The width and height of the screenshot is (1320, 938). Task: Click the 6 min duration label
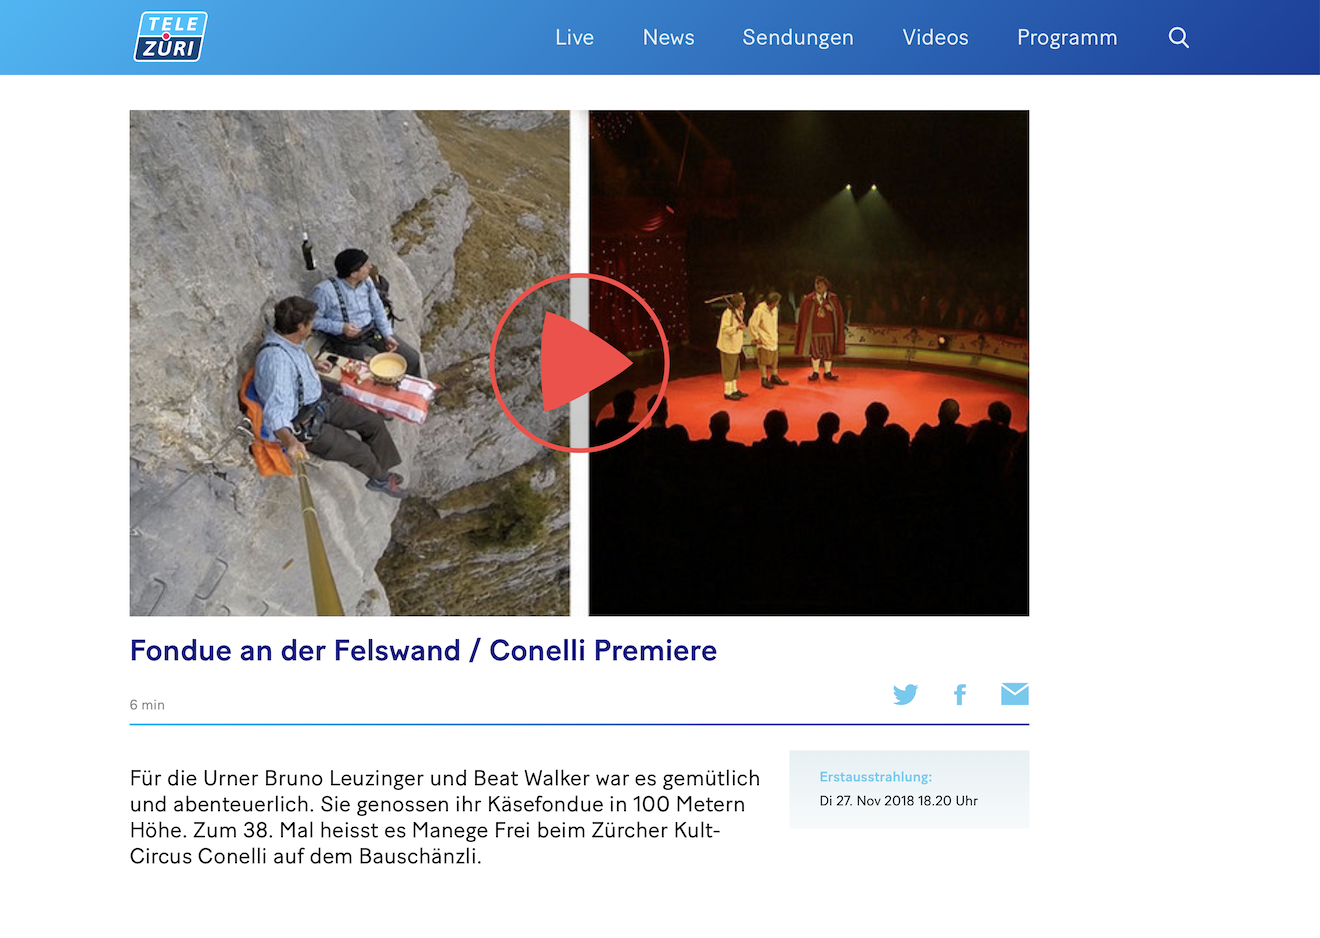147,705
